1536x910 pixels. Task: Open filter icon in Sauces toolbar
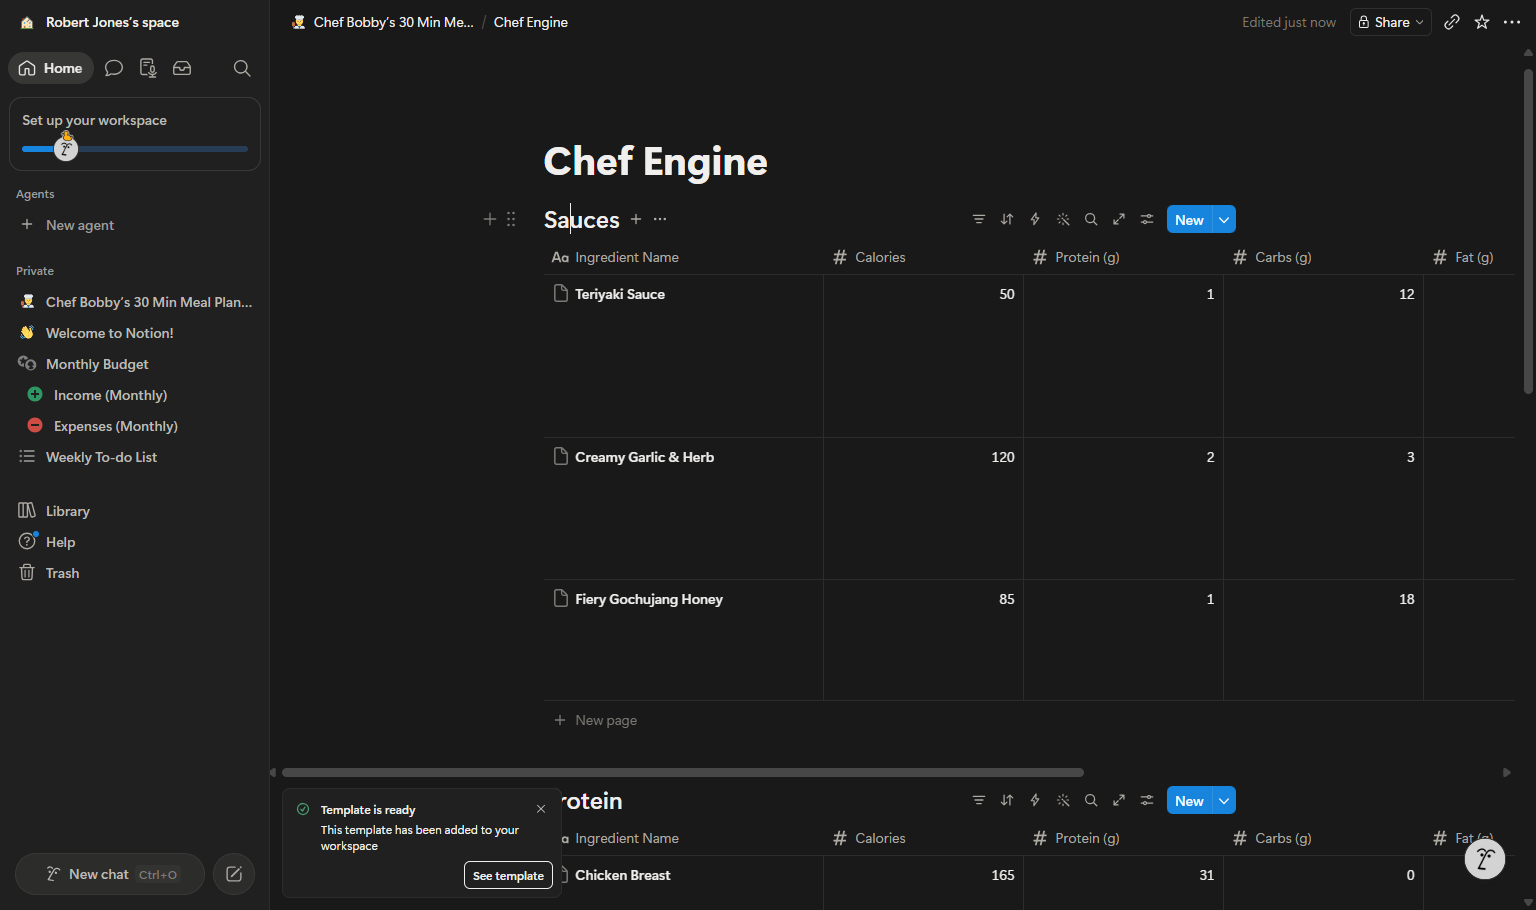pos(979,219)
